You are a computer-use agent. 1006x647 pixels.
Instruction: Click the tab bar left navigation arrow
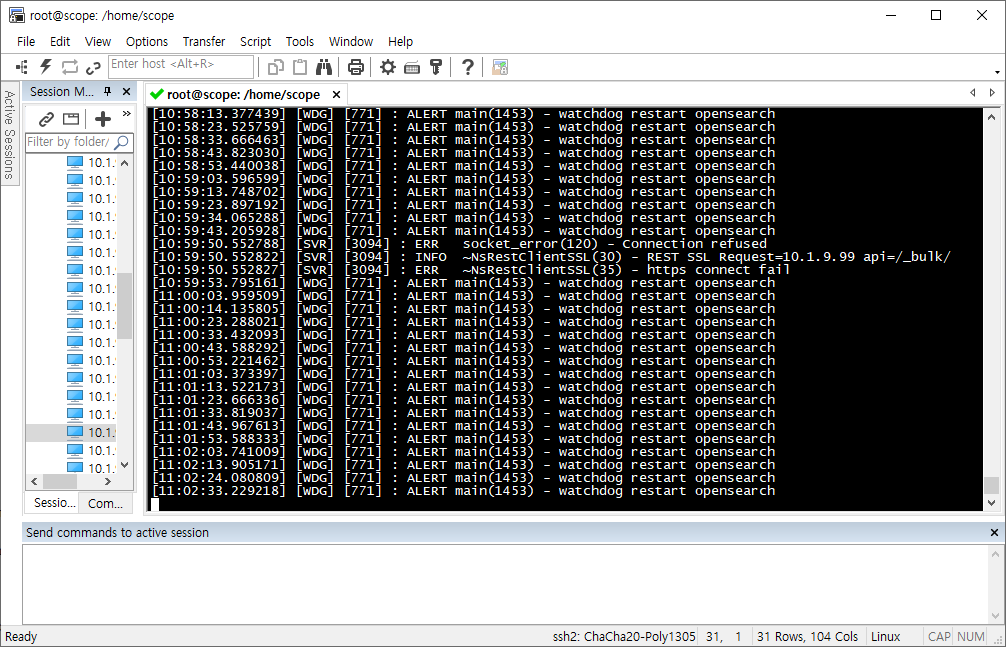coord(973,93)
